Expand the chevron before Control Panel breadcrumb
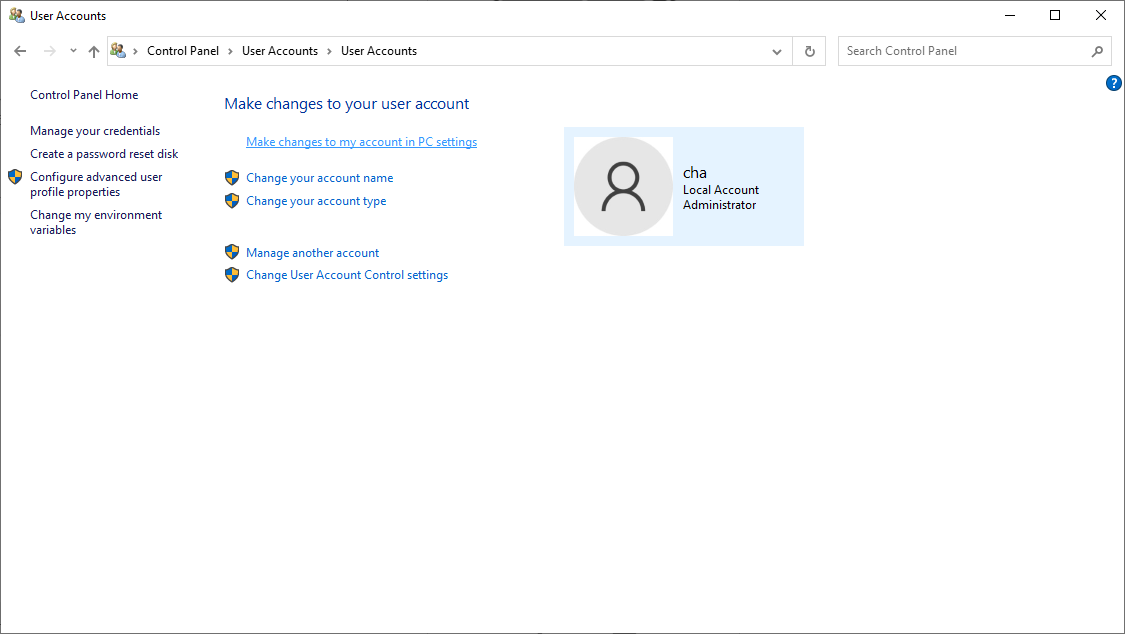This screenshot has width=1125, height=634. [135, 52]
